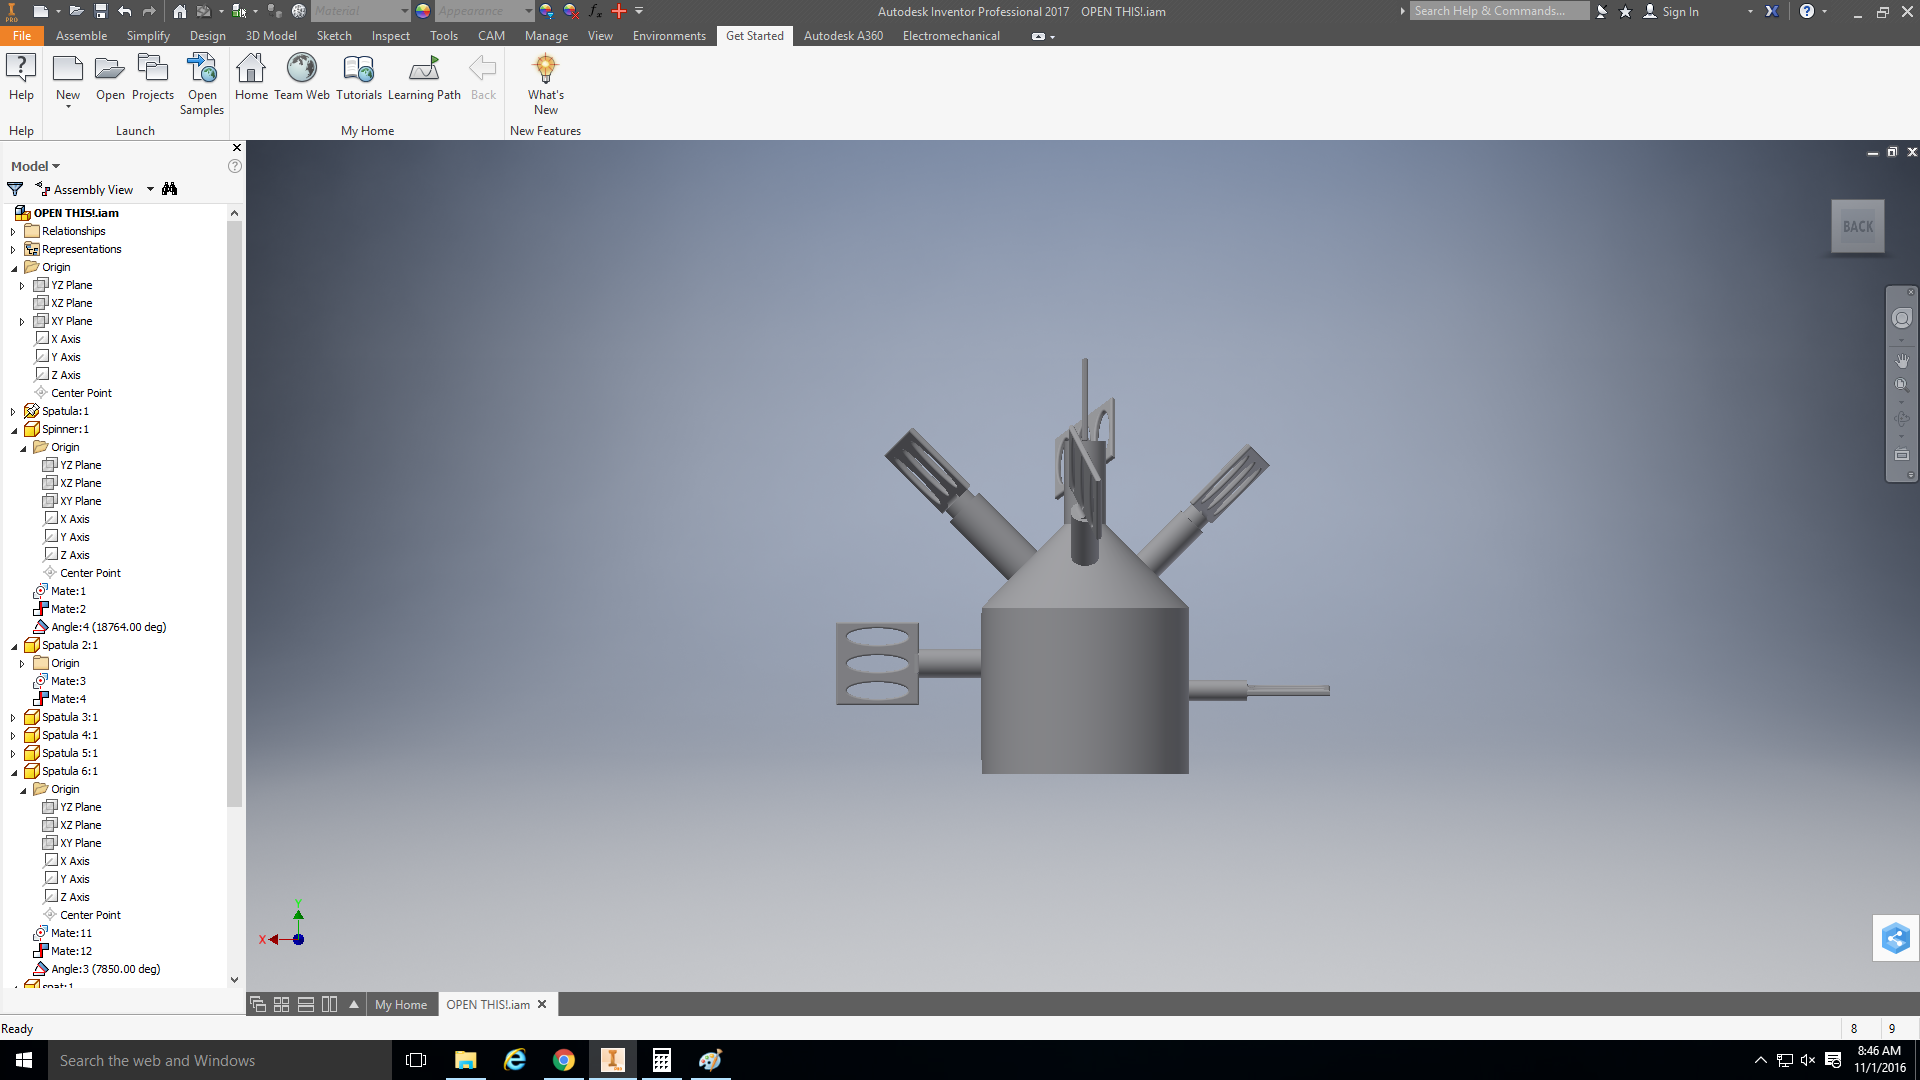Screen dimensions: 1920x1080
Task: Switch to the My Home document tab
Action: (x=401, y=1005)
